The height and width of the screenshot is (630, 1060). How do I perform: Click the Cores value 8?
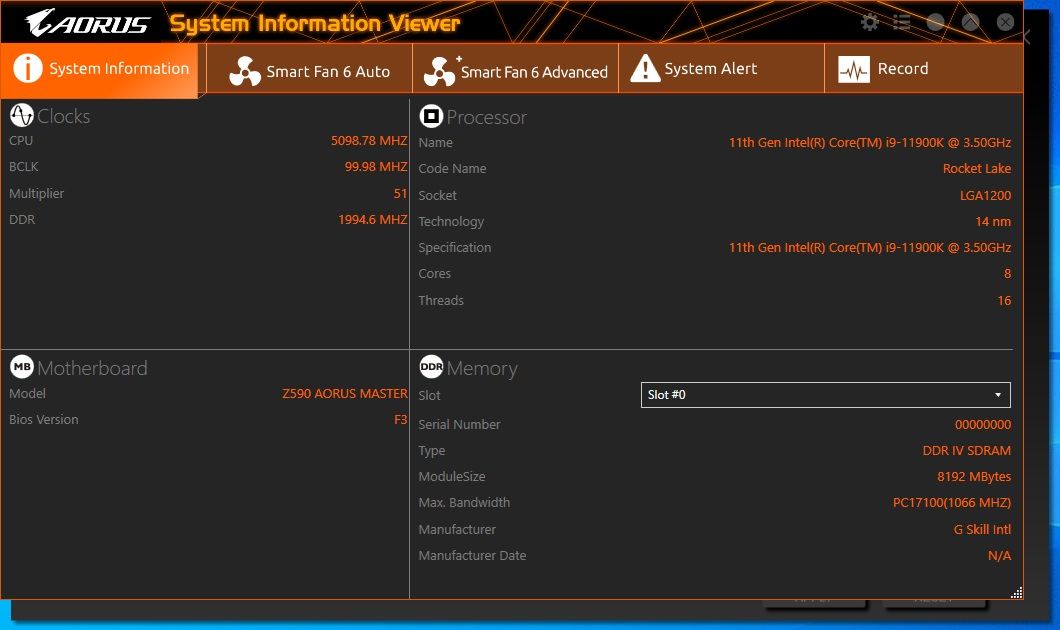[x=1007, y=274]
